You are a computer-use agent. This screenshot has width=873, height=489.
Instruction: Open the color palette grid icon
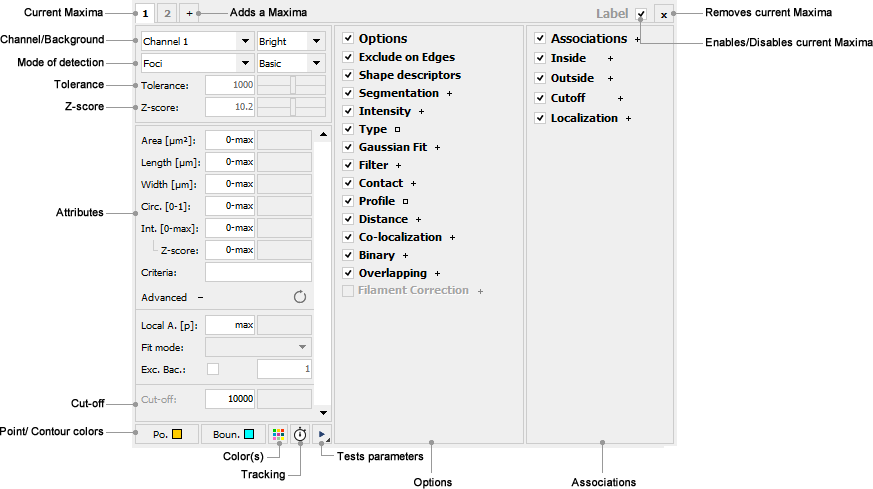point(278,435)
